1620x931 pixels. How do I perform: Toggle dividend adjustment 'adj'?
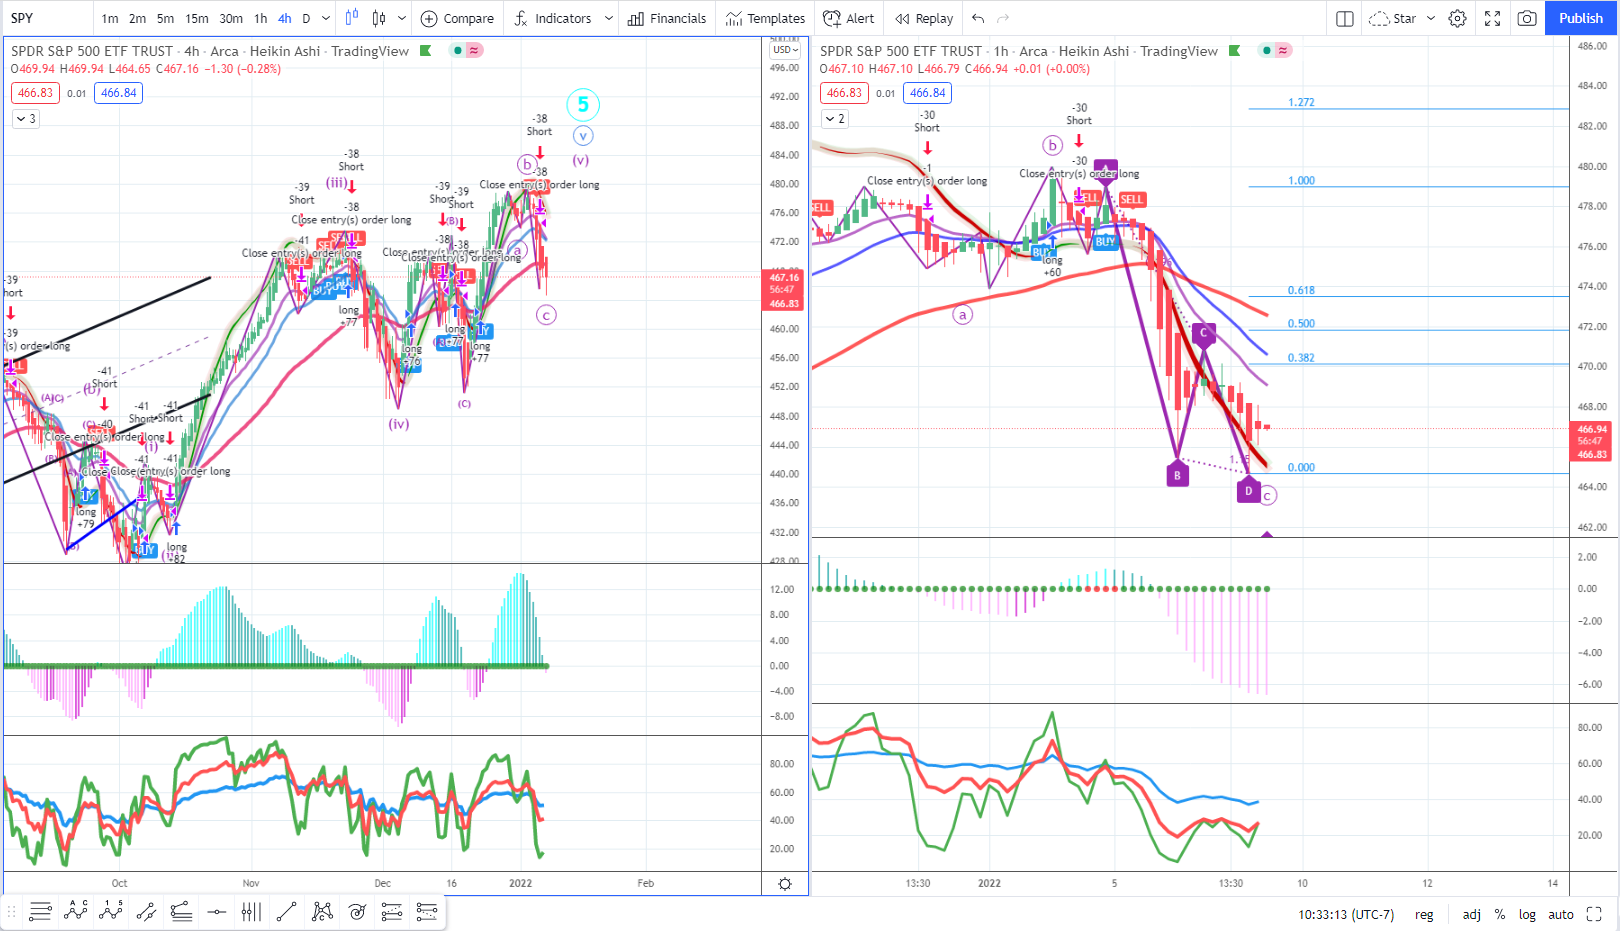pyautogui.click(x=1472, y=914)
